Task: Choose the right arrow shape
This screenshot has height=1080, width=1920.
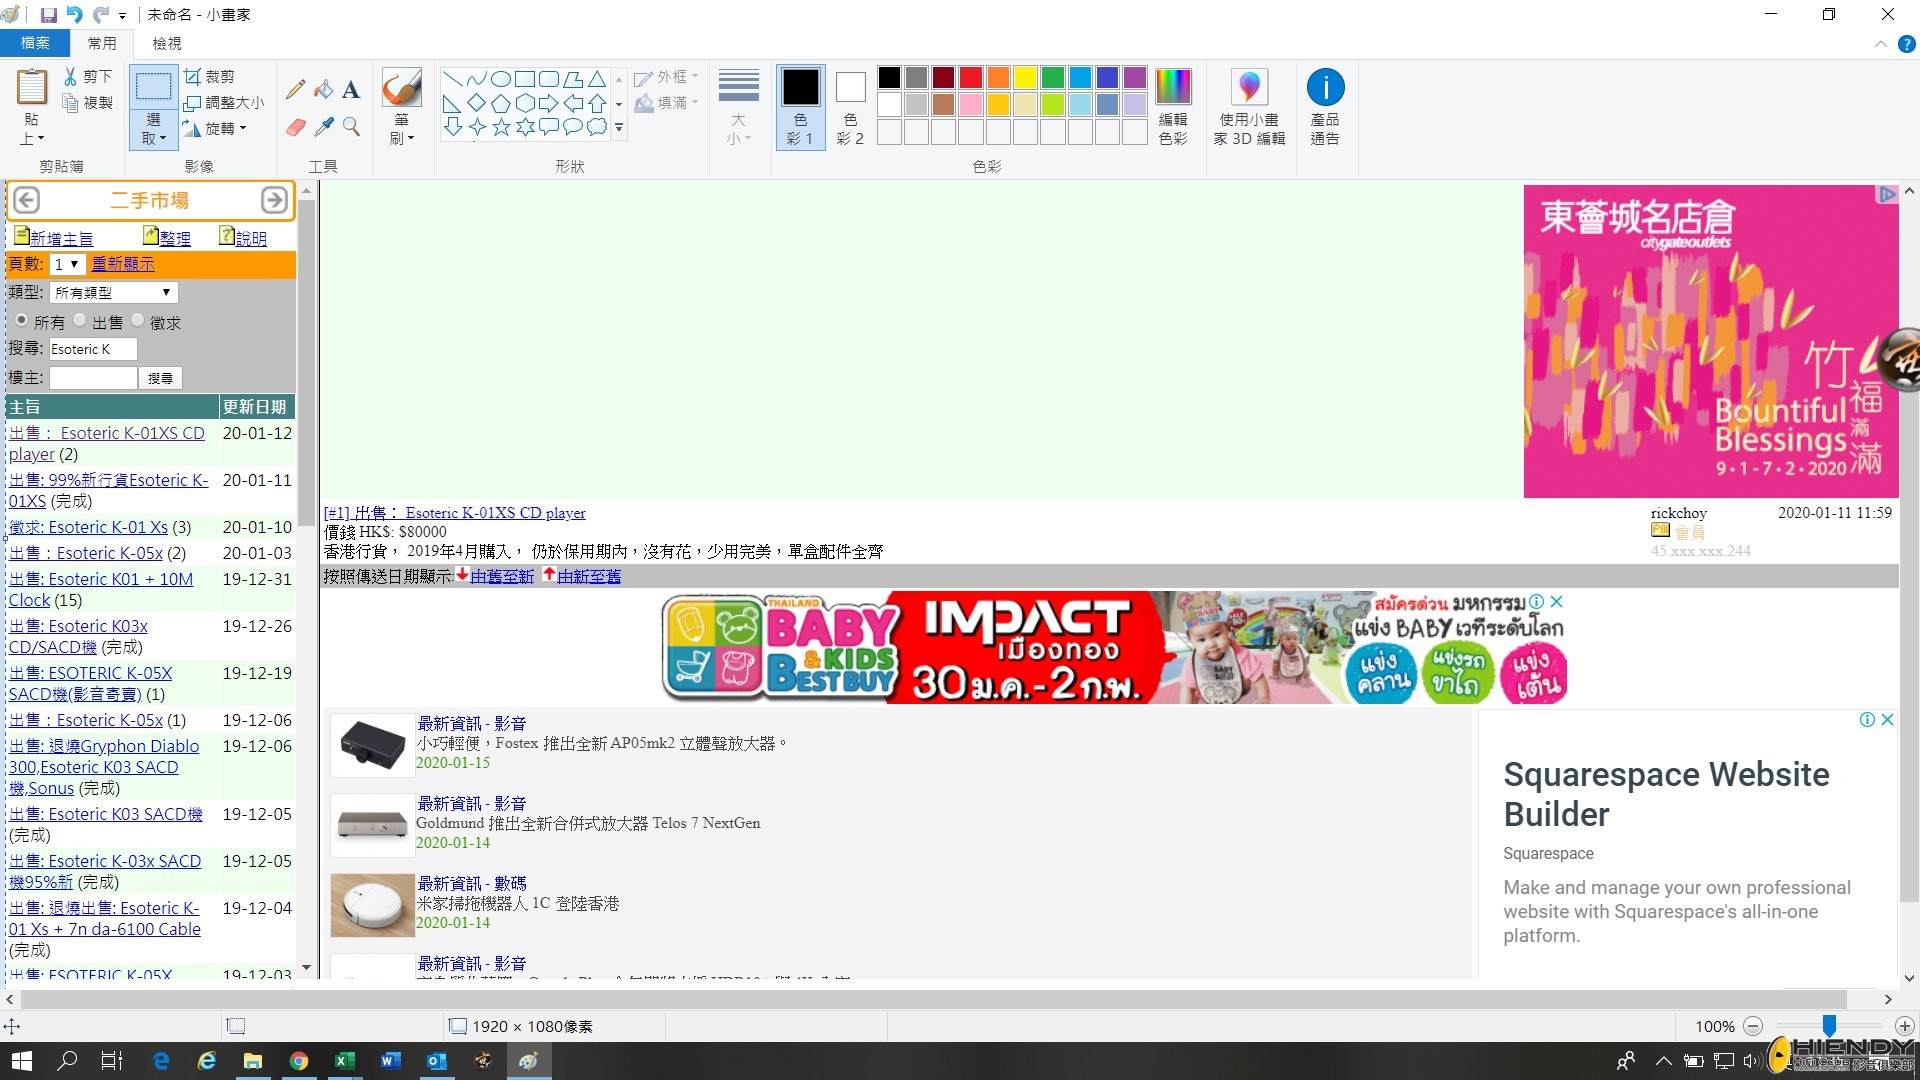Action: point(549,103)
